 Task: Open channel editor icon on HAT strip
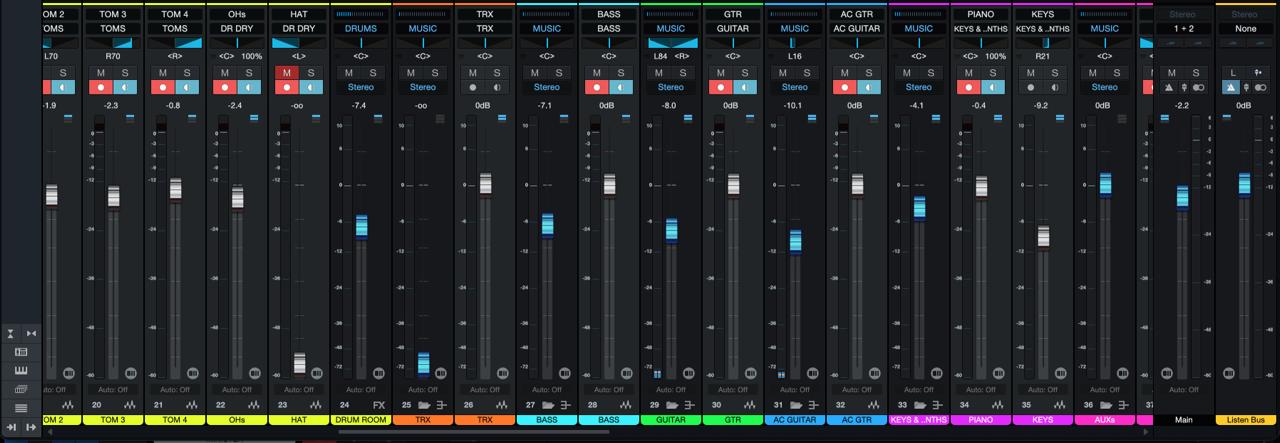[x=315, y=373]
